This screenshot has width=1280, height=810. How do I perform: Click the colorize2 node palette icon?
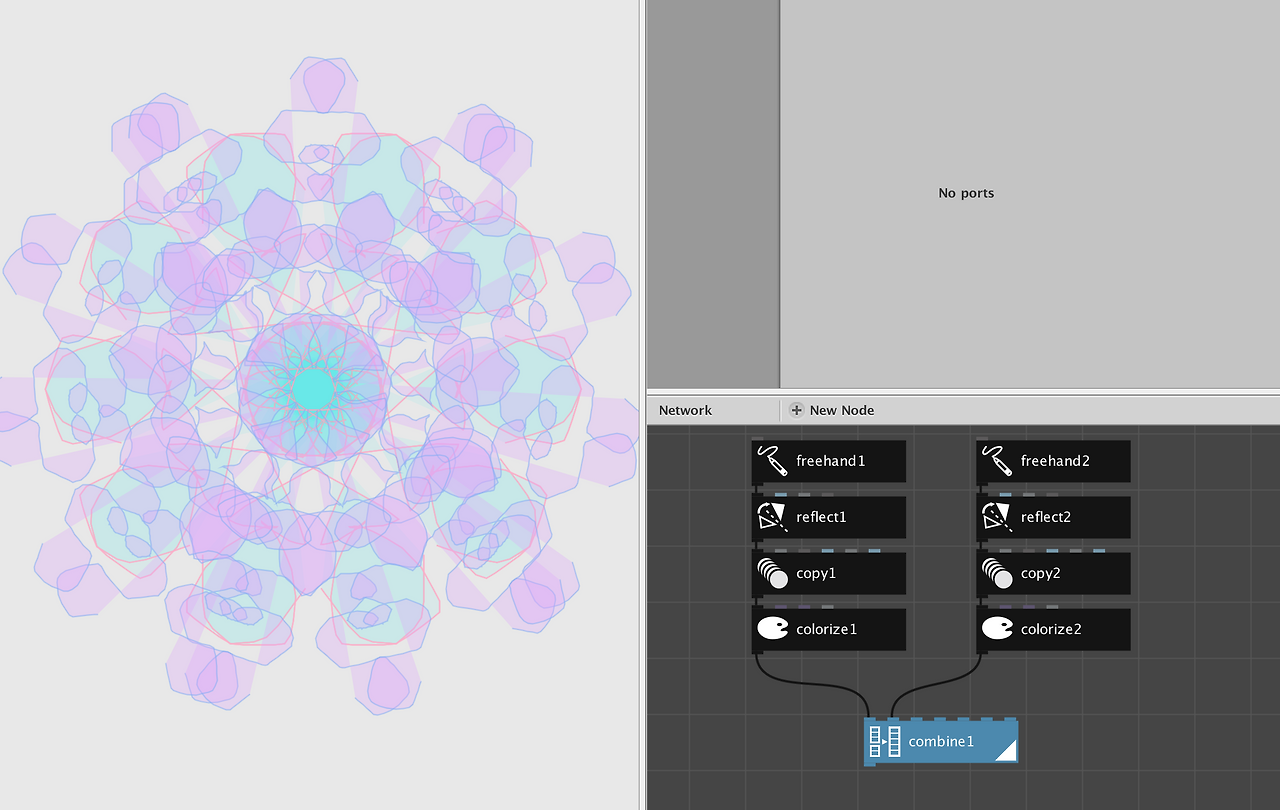point(996,629)
